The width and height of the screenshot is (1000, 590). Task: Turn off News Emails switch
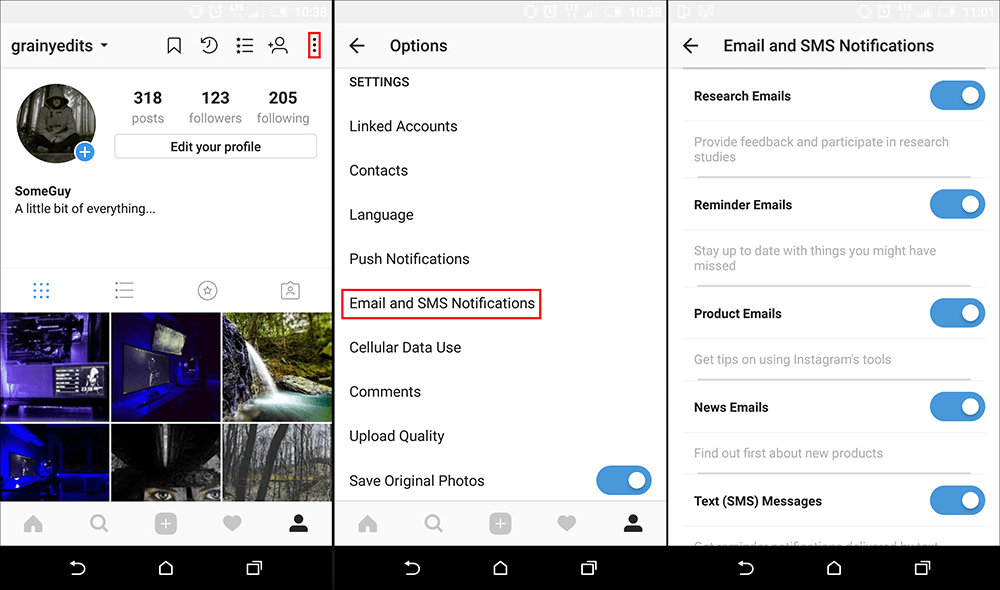click(x=957, y=407)
